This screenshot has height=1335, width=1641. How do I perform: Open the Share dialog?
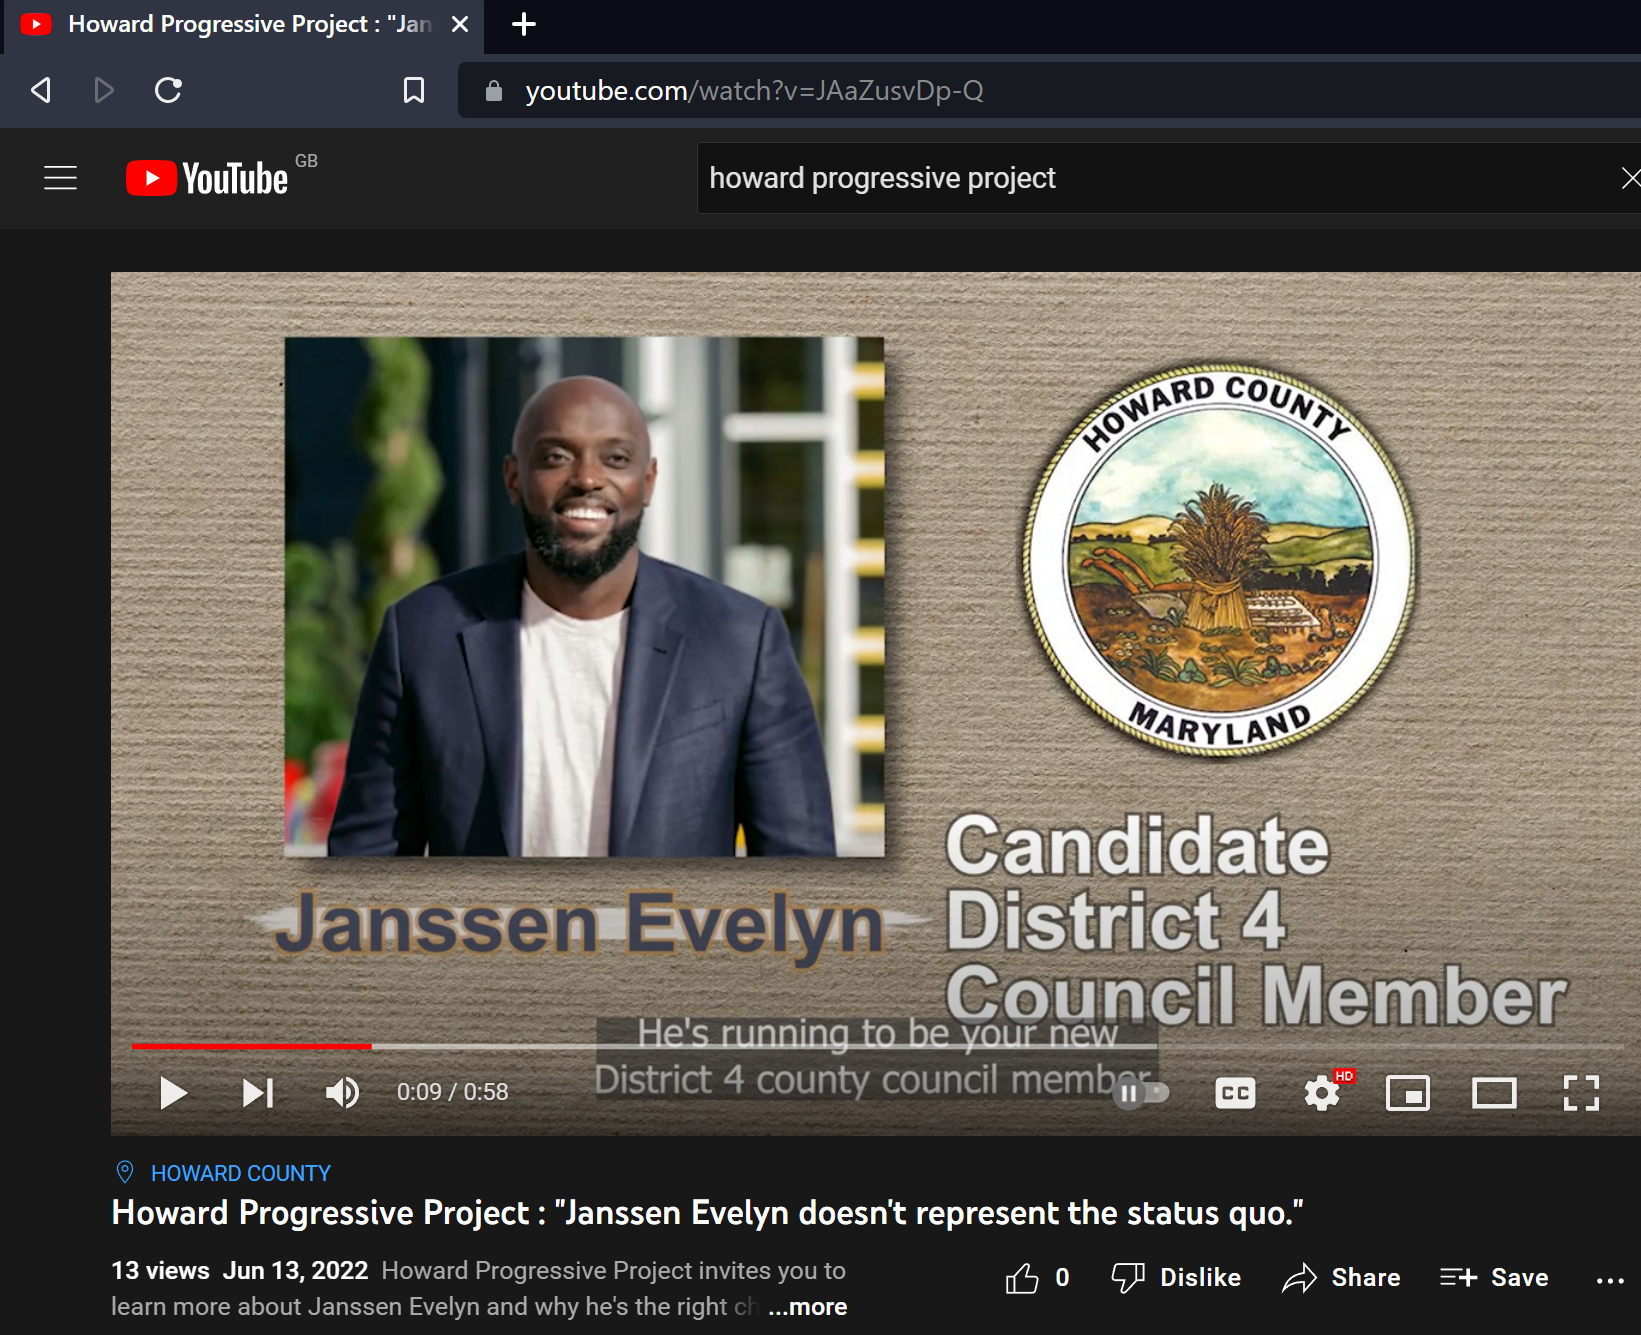click(1342, 1278)
